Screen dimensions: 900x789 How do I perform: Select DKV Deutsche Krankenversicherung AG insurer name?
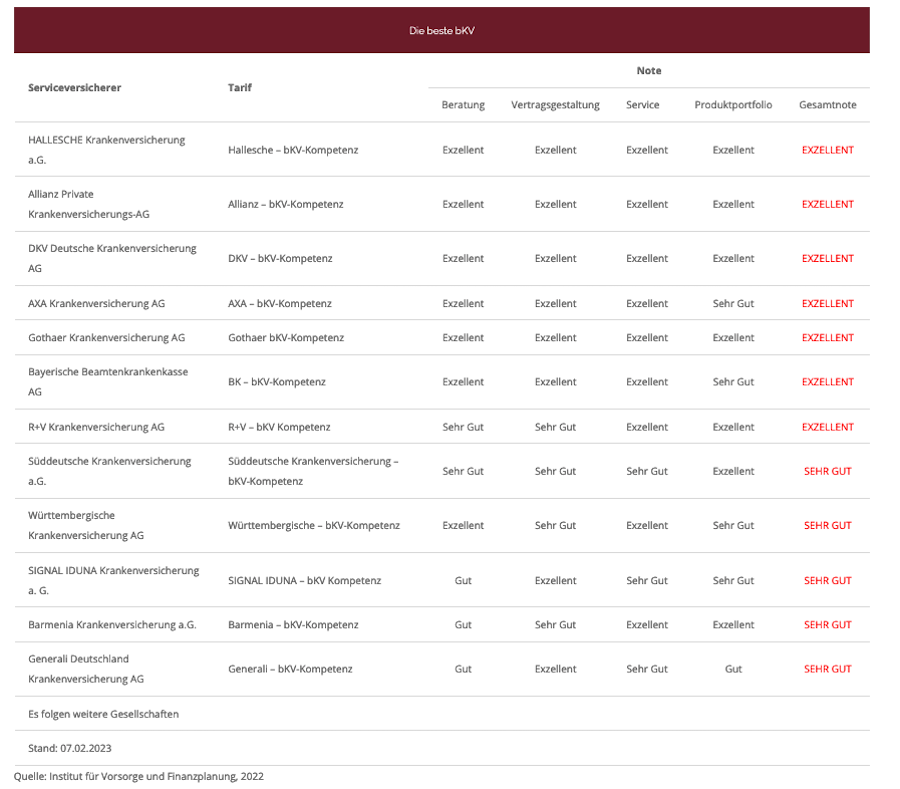click(112, 258)
